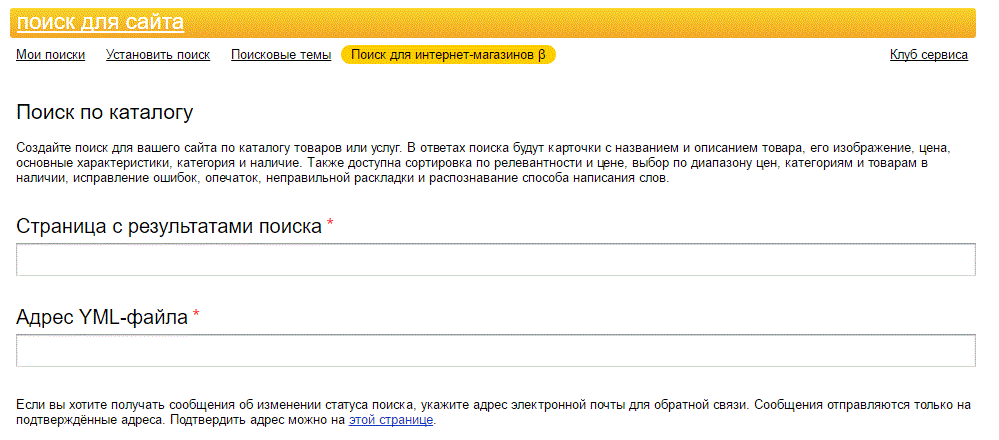Open the "Установить поиск" section
The height and width of the screenshot is (440, 999).
(x=158, y=55)
